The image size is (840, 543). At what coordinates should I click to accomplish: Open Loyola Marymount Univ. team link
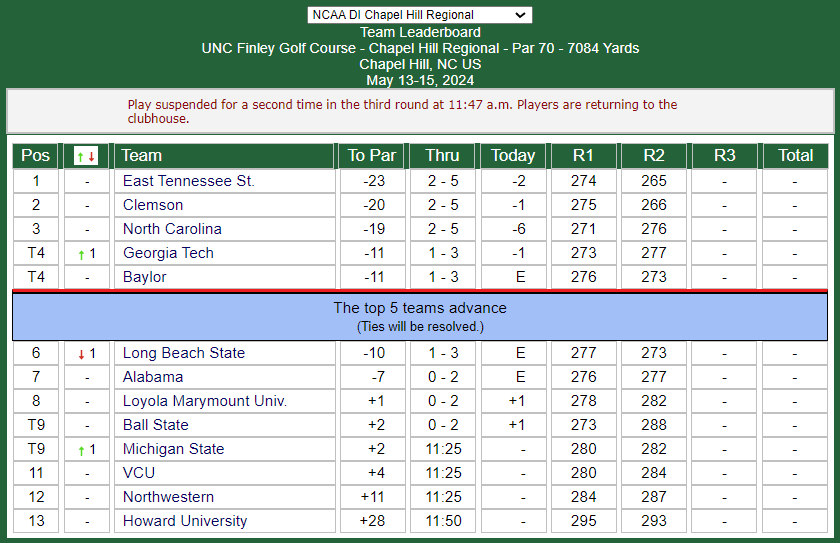pyautogui.click(x=205, y=401)
